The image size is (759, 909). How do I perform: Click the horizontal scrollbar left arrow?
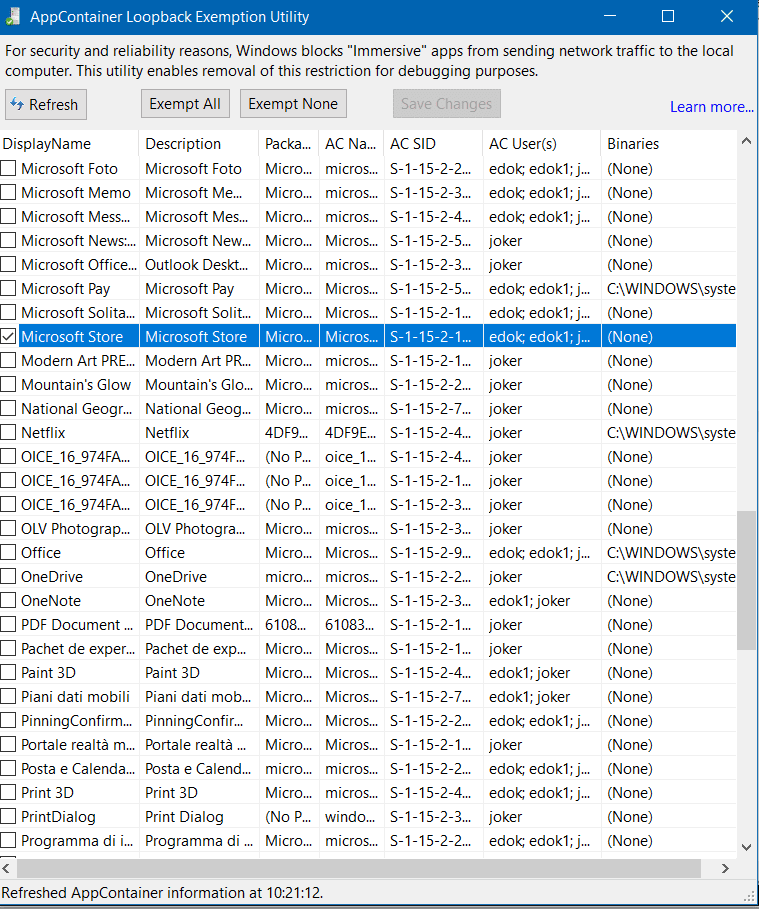click(x=6, y=868)
